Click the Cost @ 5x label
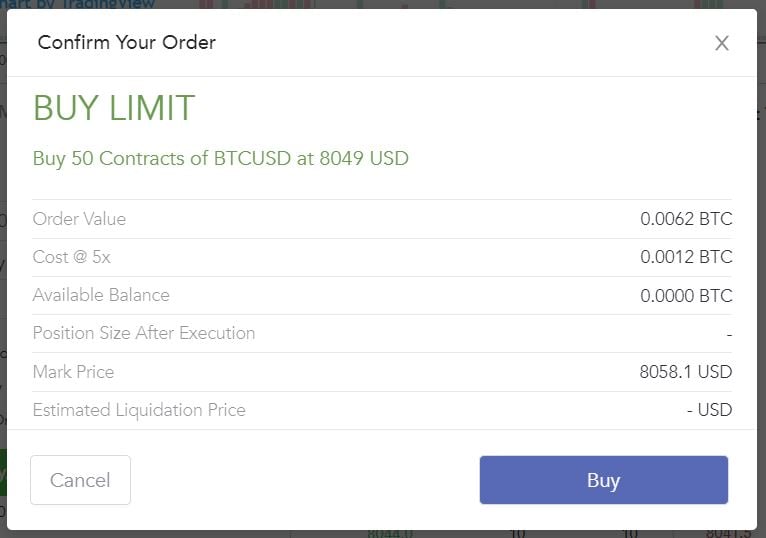This screenshot has height=538, width=766. [x=71, y=257]
